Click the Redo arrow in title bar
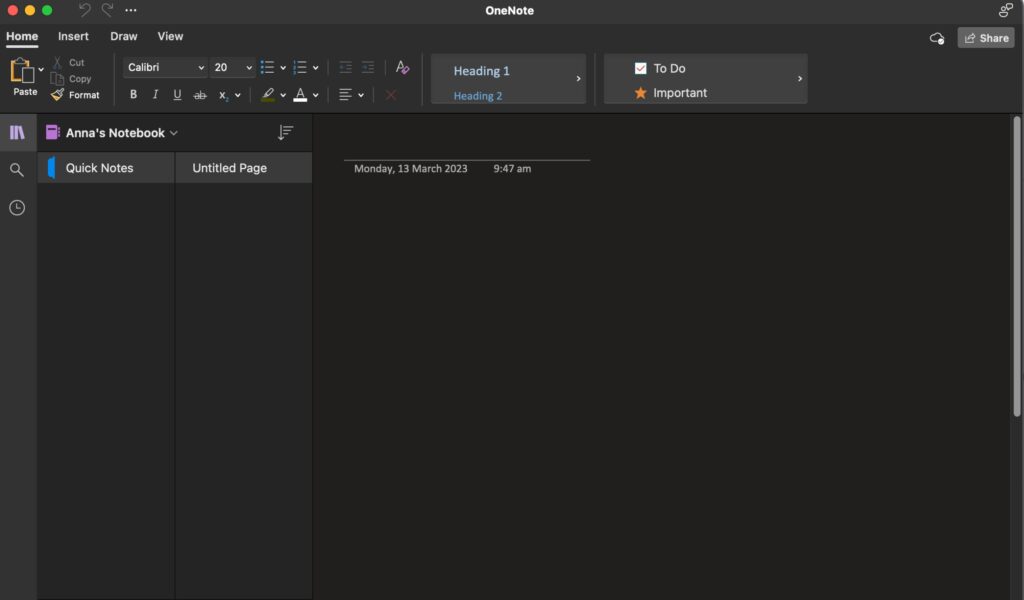The height and width of the screenshot is (600, 1024). coord(108,10)
